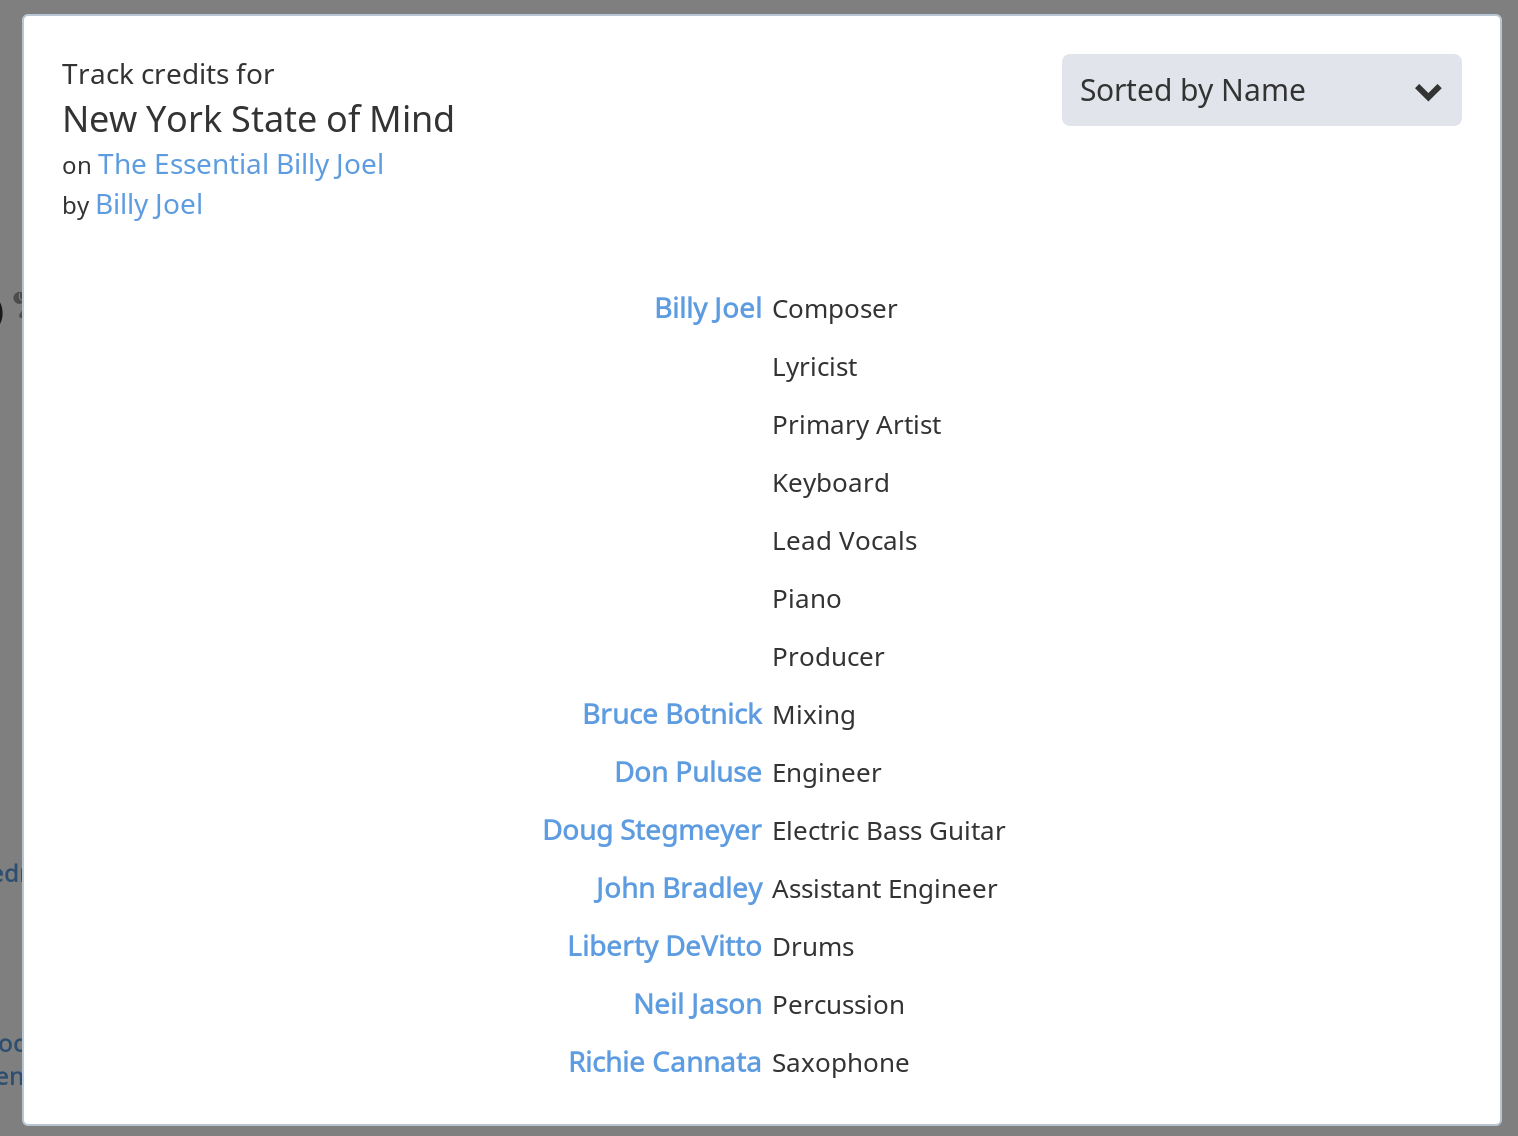Open the Sorted by Name dropdown
This screenshot has height=1136, width=1518.
(x=1261, y=90)
